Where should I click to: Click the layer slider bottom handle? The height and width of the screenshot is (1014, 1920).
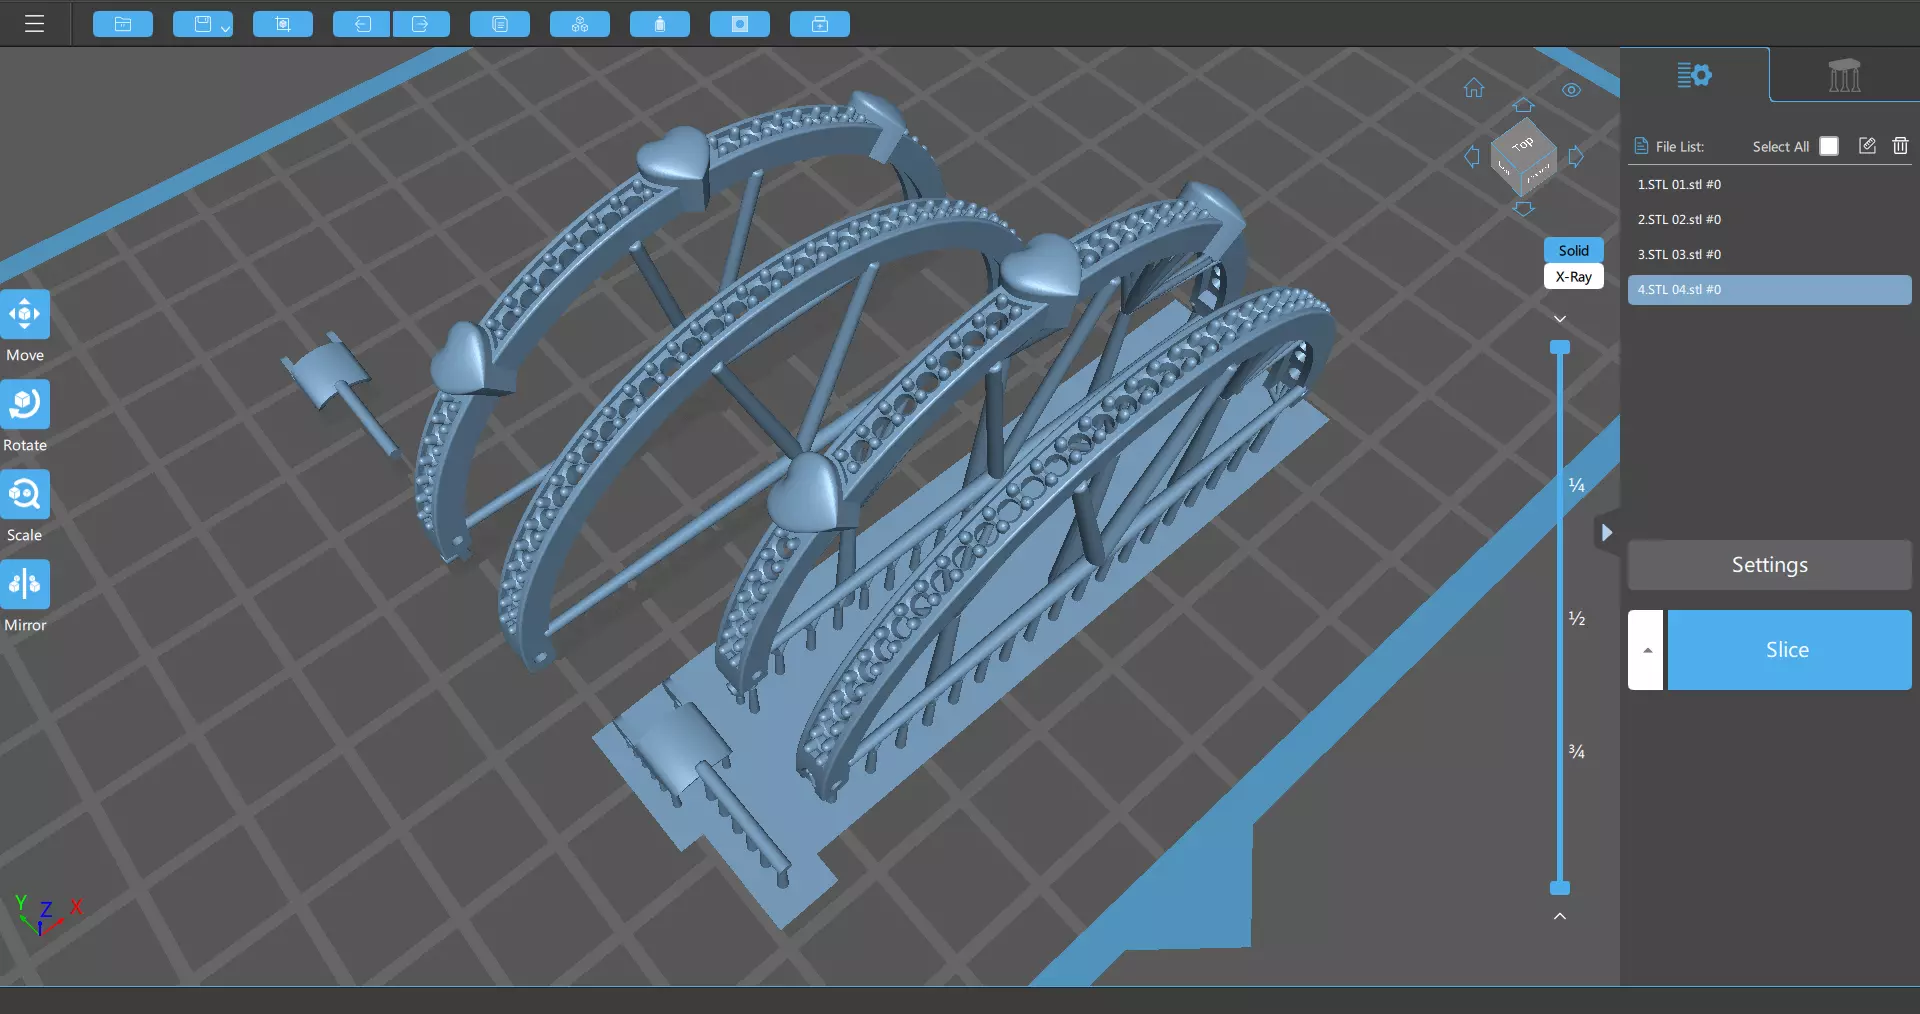1560,888
